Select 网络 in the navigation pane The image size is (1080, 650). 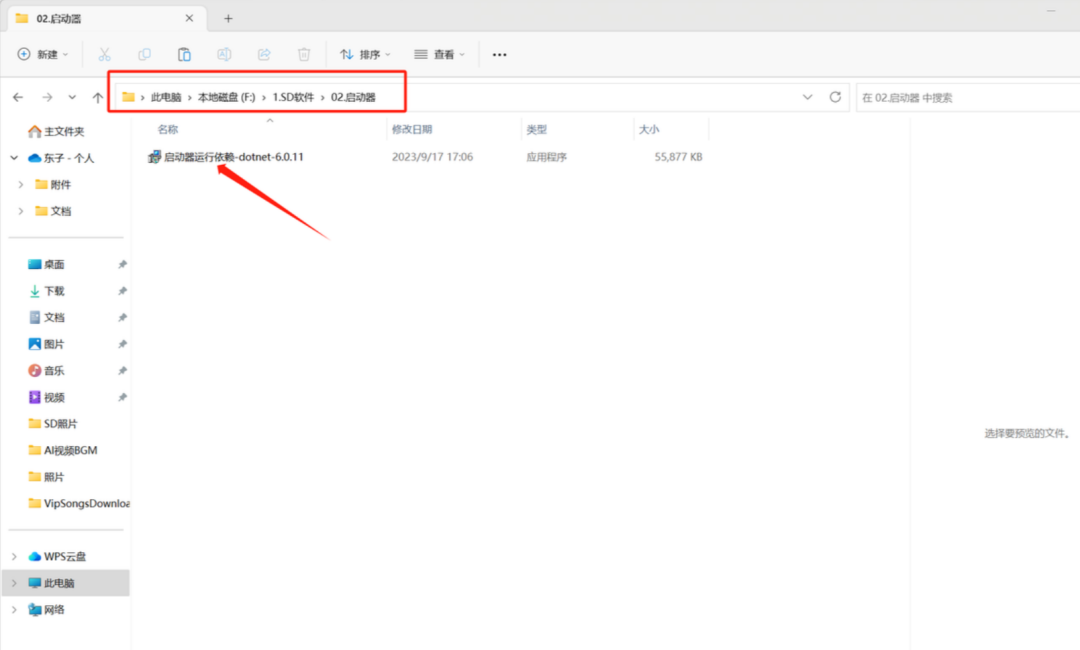tap(54, 609)
